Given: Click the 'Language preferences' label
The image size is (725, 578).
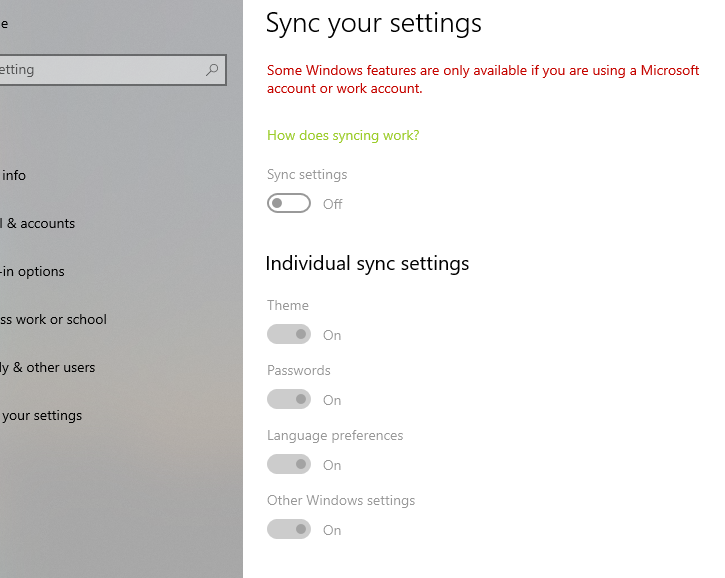Looking at the screenshot, I should pos(335,436).
